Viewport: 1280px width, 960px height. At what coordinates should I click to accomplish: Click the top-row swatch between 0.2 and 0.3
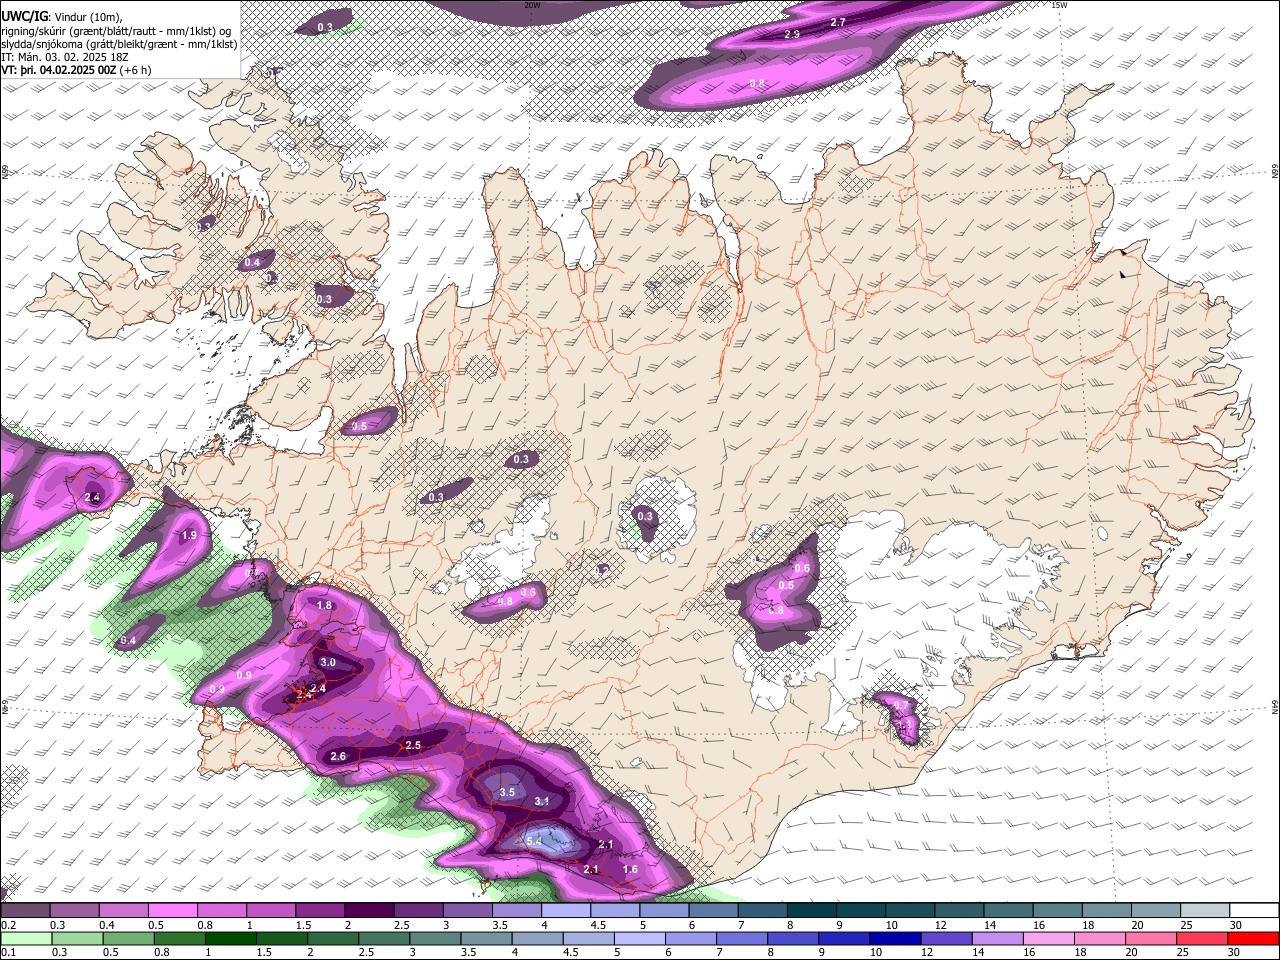pos(24,911)
